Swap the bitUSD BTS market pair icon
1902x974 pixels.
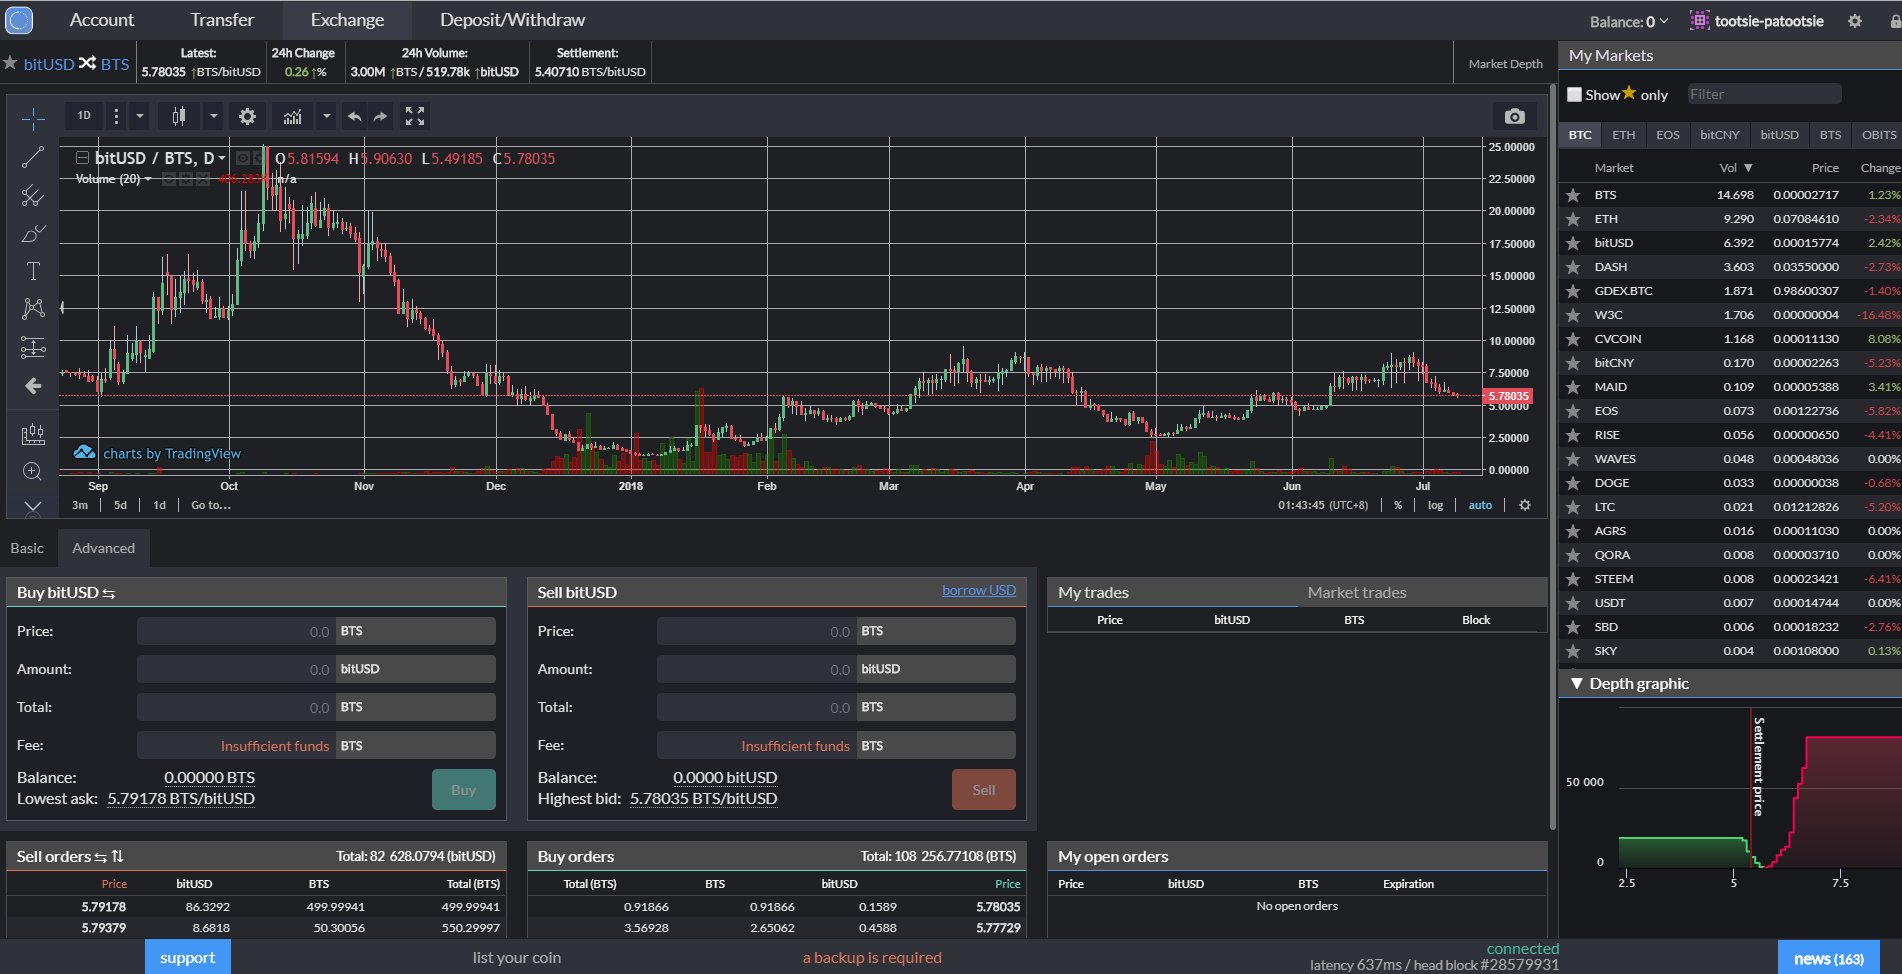click(88, 63)
